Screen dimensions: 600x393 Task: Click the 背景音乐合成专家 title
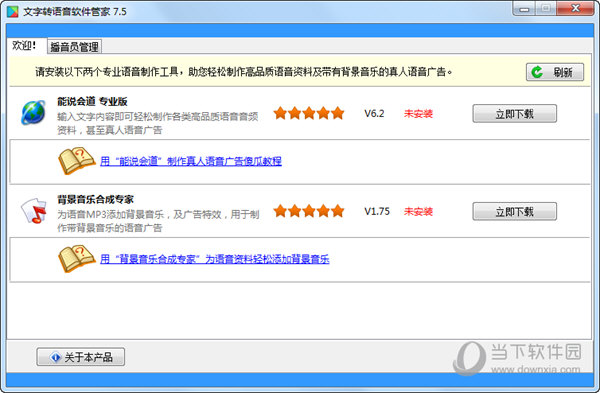point(95,199)
